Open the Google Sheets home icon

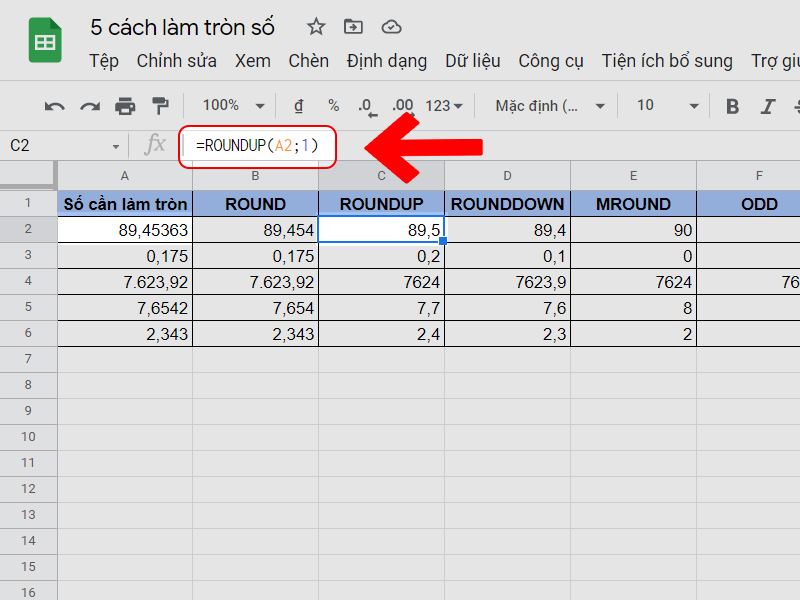tap(44, 42)
